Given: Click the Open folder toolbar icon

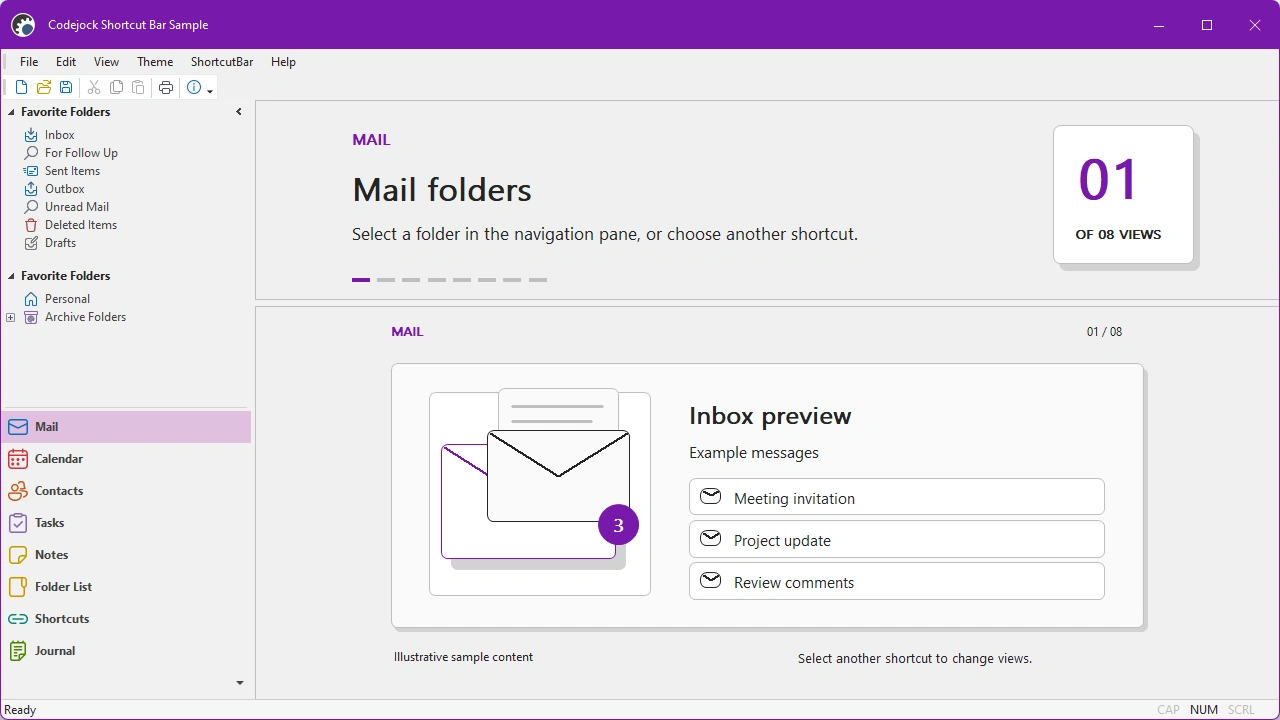Looking at the screenshot, I should [x=44, y=88].
